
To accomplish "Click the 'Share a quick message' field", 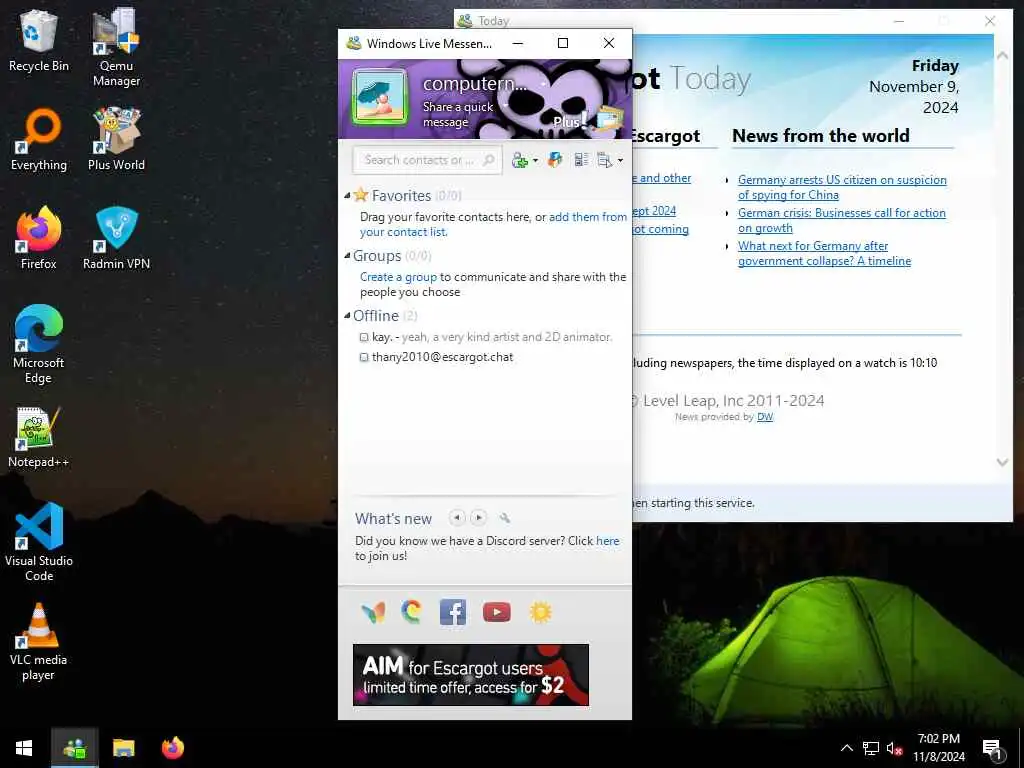I will tap(457, 114).
